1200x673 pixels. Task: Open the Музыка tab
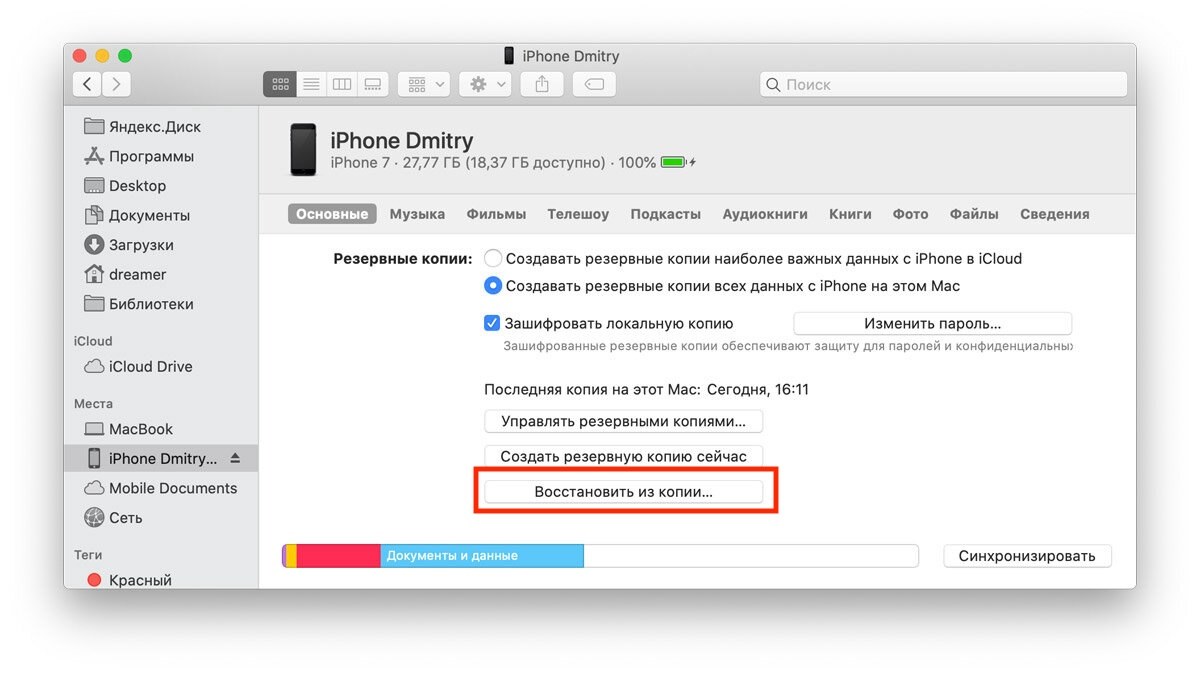417,214
